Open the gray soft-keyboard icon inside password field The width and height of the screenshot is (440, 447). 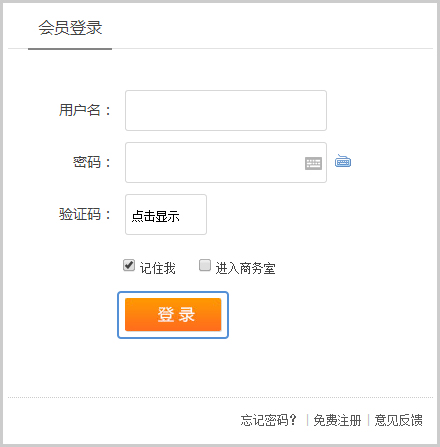point(313,163)
